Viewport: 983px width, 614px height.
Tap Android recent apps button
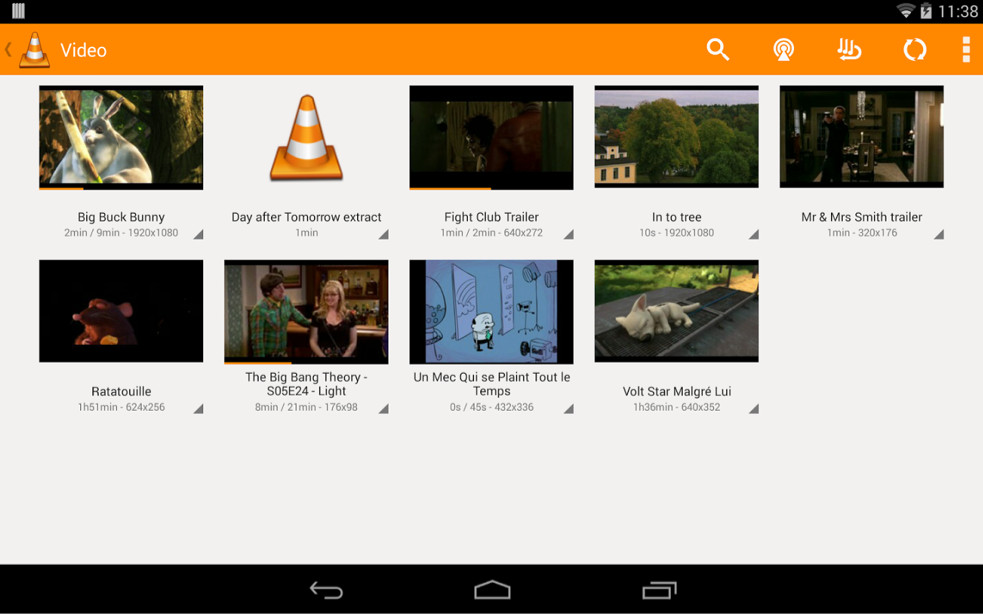pos(659,590)
